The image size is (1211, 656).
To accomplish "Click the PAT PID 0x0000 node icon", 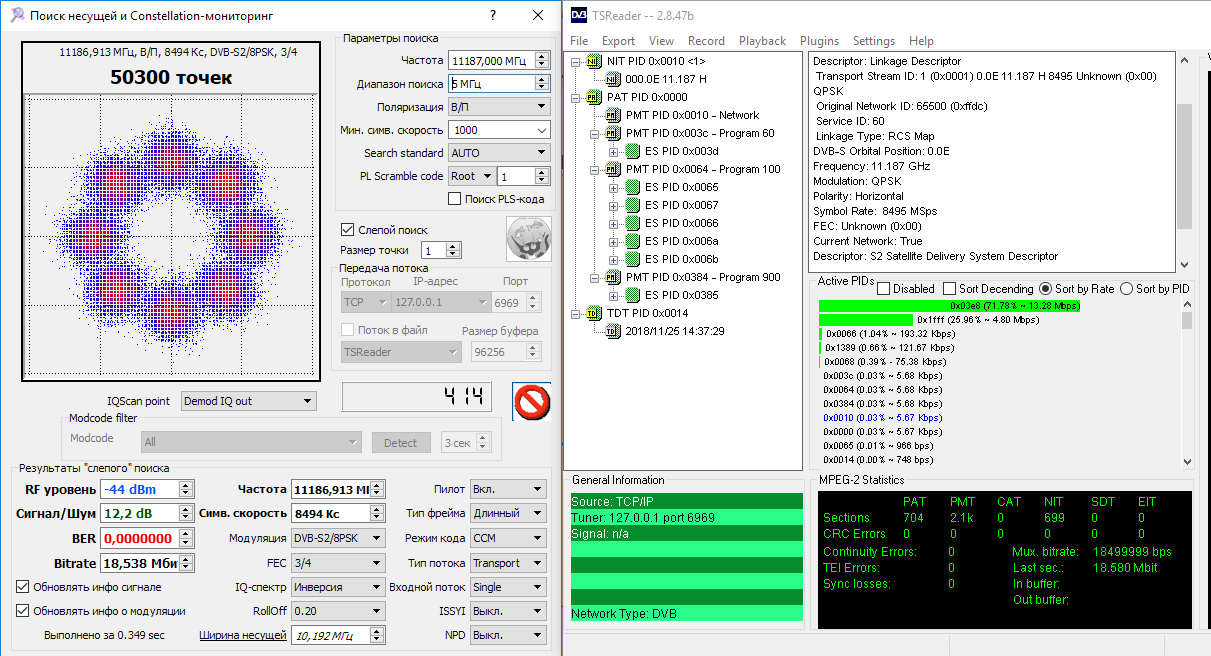I will coord(594,97).
